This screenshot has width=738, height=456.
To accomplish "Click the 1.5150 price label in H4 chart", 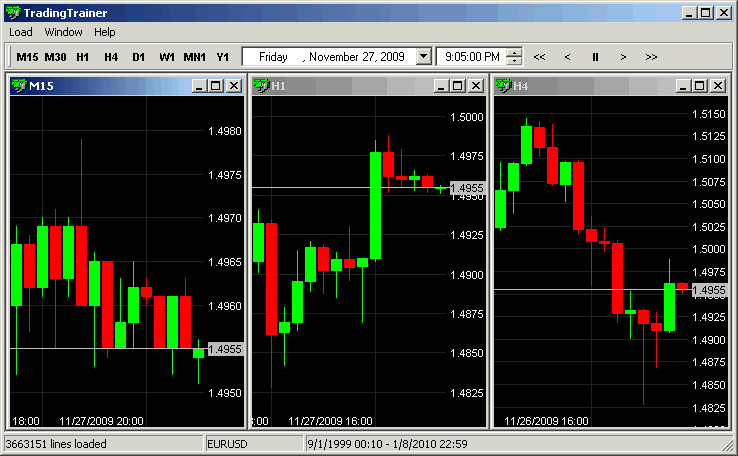I will click(709, 114).
